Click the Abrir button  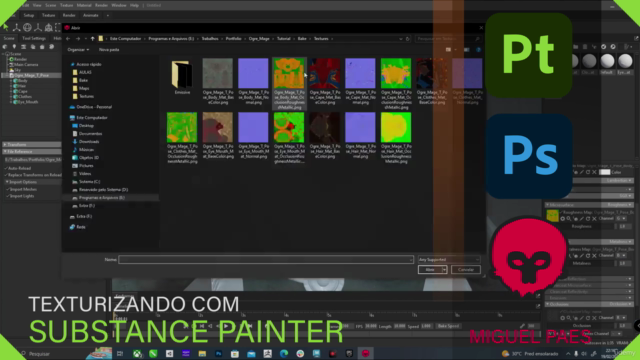(x=429, y=270)
